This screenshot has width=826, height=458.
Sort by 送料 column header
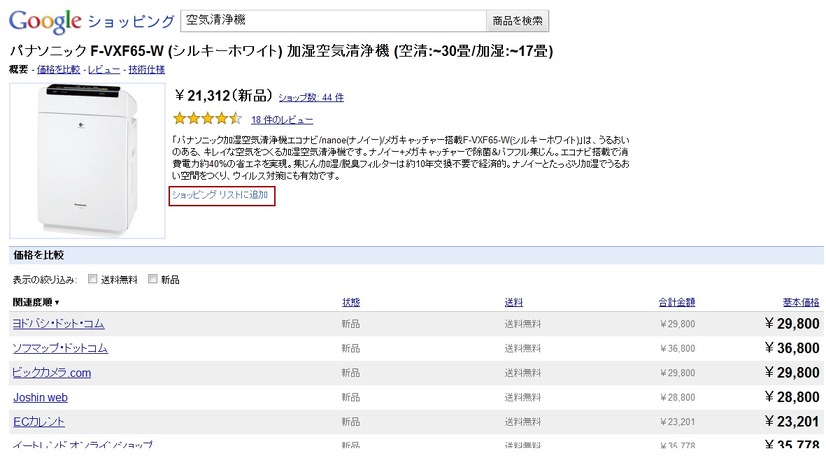[x=514, y=302]
